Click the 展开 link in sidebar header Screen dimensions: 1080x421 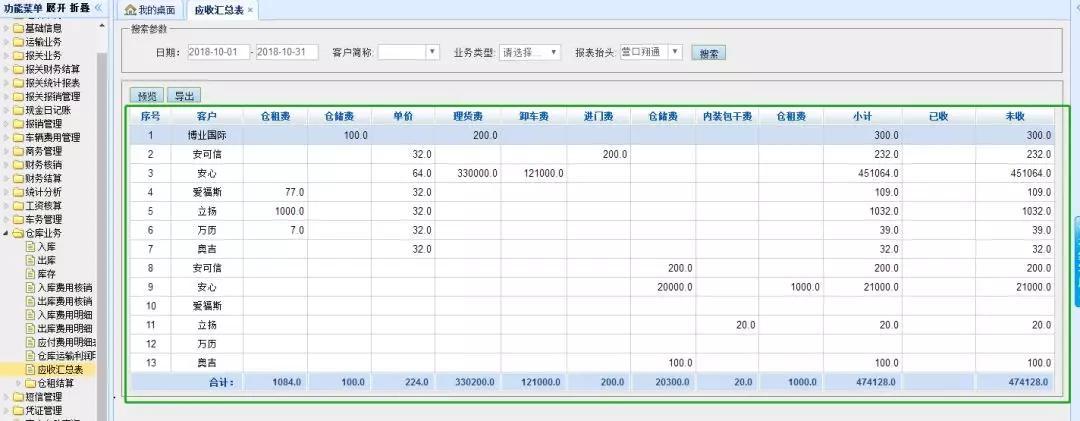(x=56, y=8)
